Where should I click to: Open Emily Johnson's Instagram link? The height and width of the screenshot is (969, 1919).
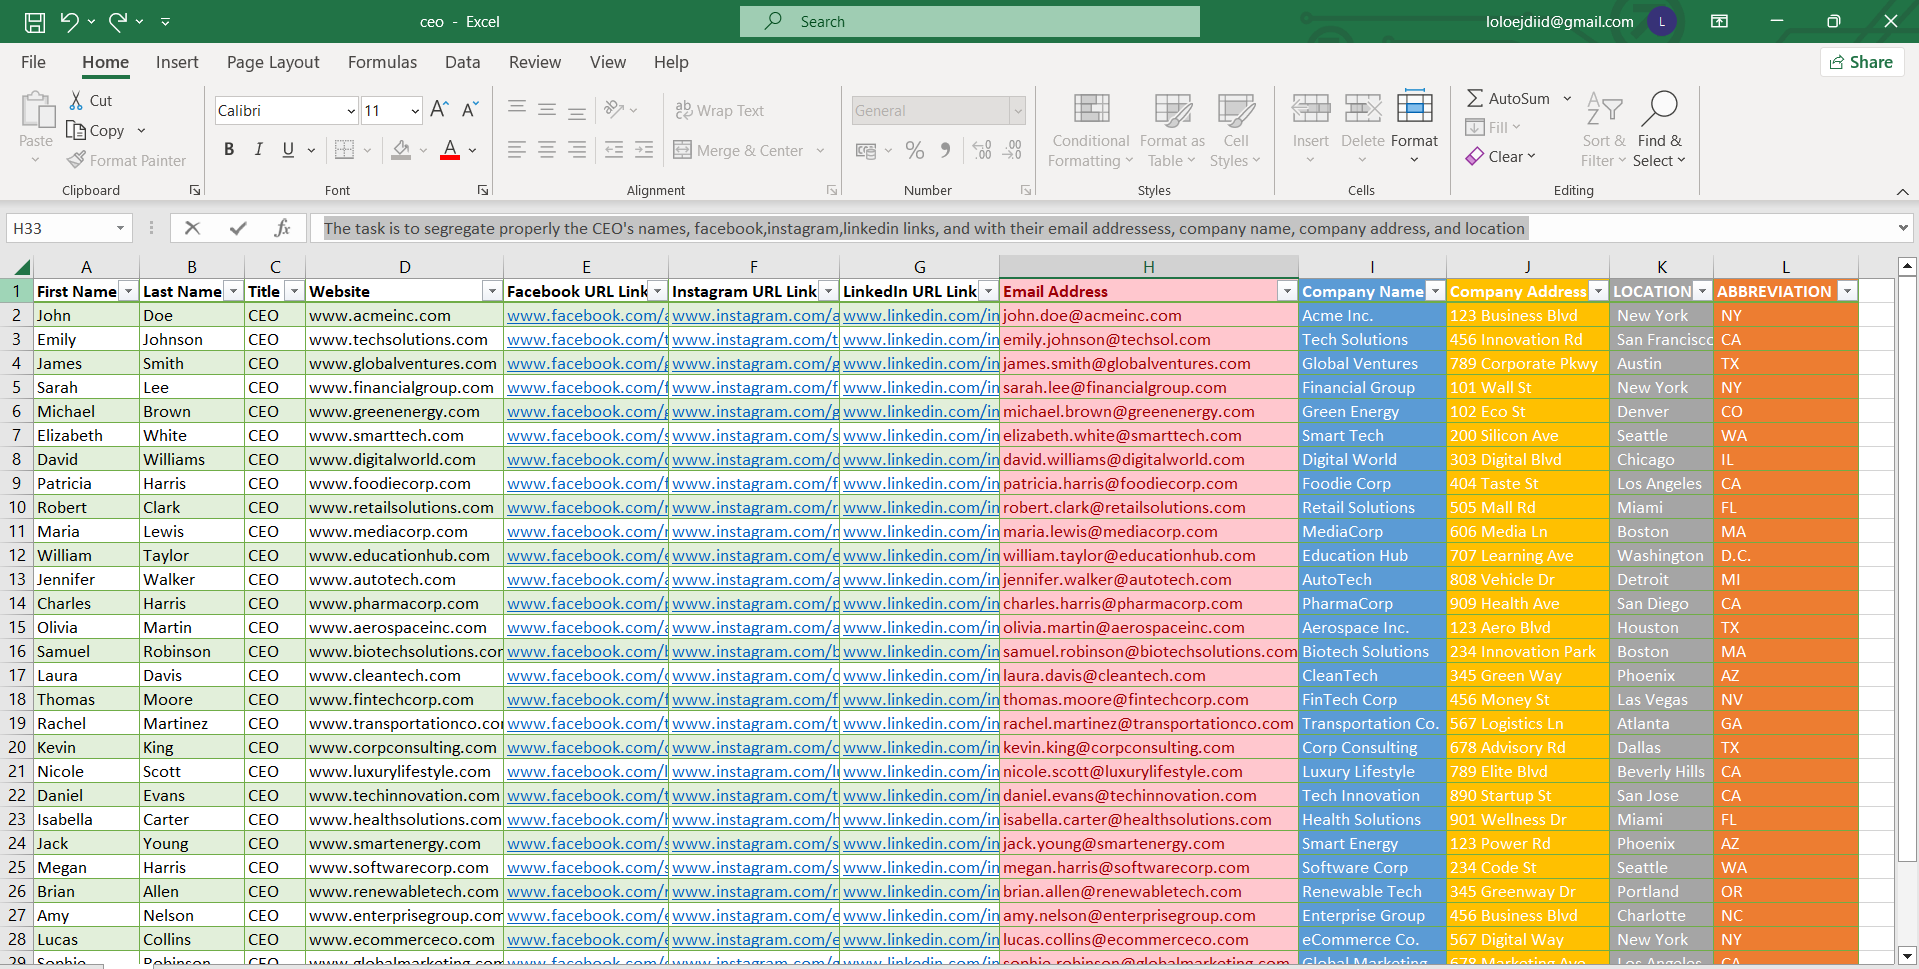pyautogui.click(x=754, y=339)
